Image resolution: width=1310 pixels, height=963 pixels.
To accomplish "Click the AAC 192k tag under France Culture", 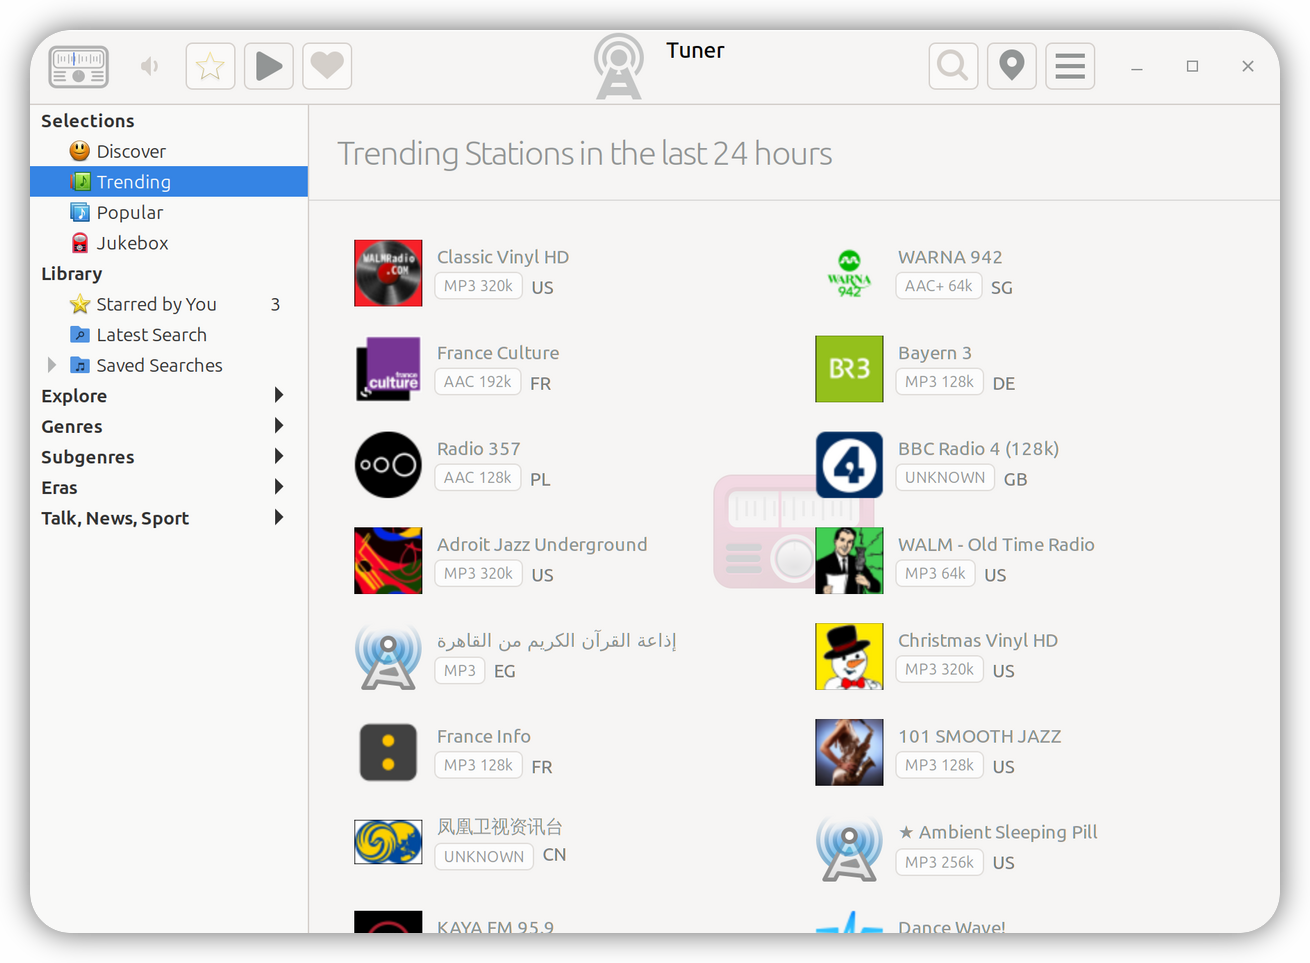I will click(x=478, y=382).
